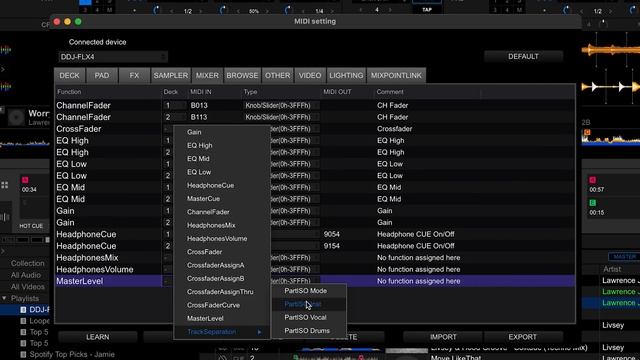The height and width of the screenshot is (360, 640).
Task: Click the DEFAULT button
Action: [x=523, y=56]
